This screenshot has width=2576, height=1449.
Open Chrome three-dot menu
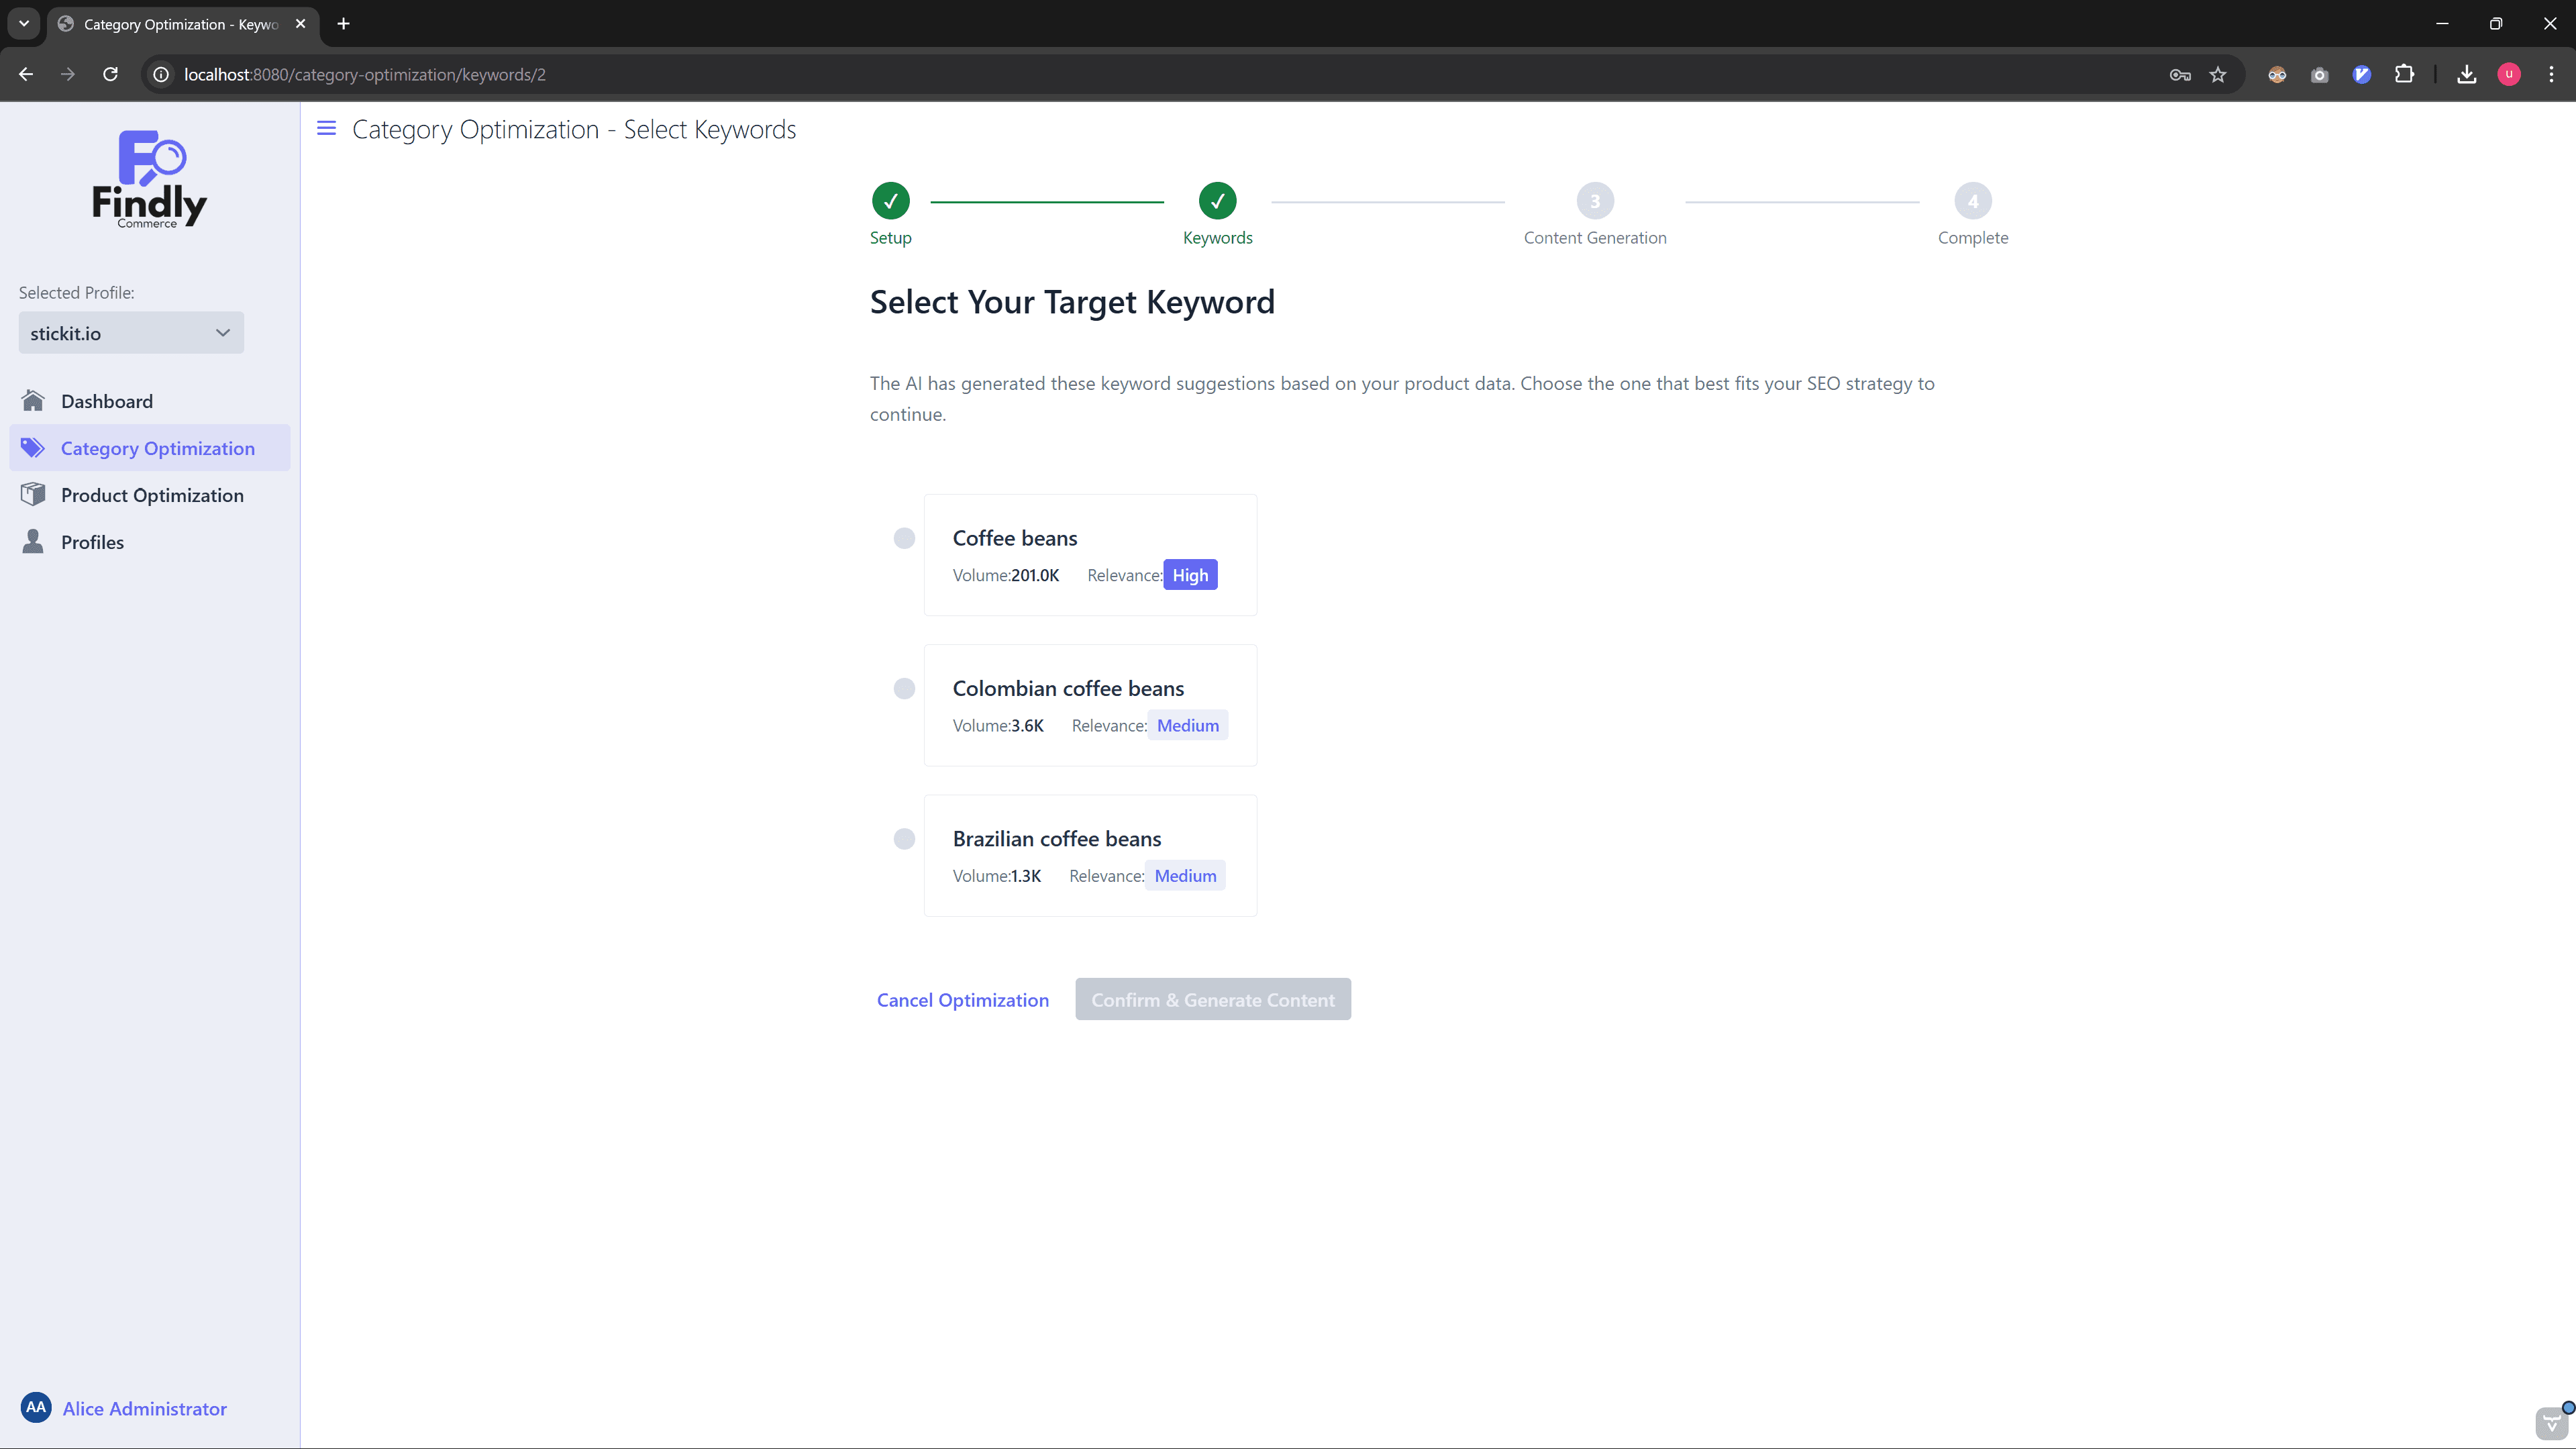tap(2551, 75)
